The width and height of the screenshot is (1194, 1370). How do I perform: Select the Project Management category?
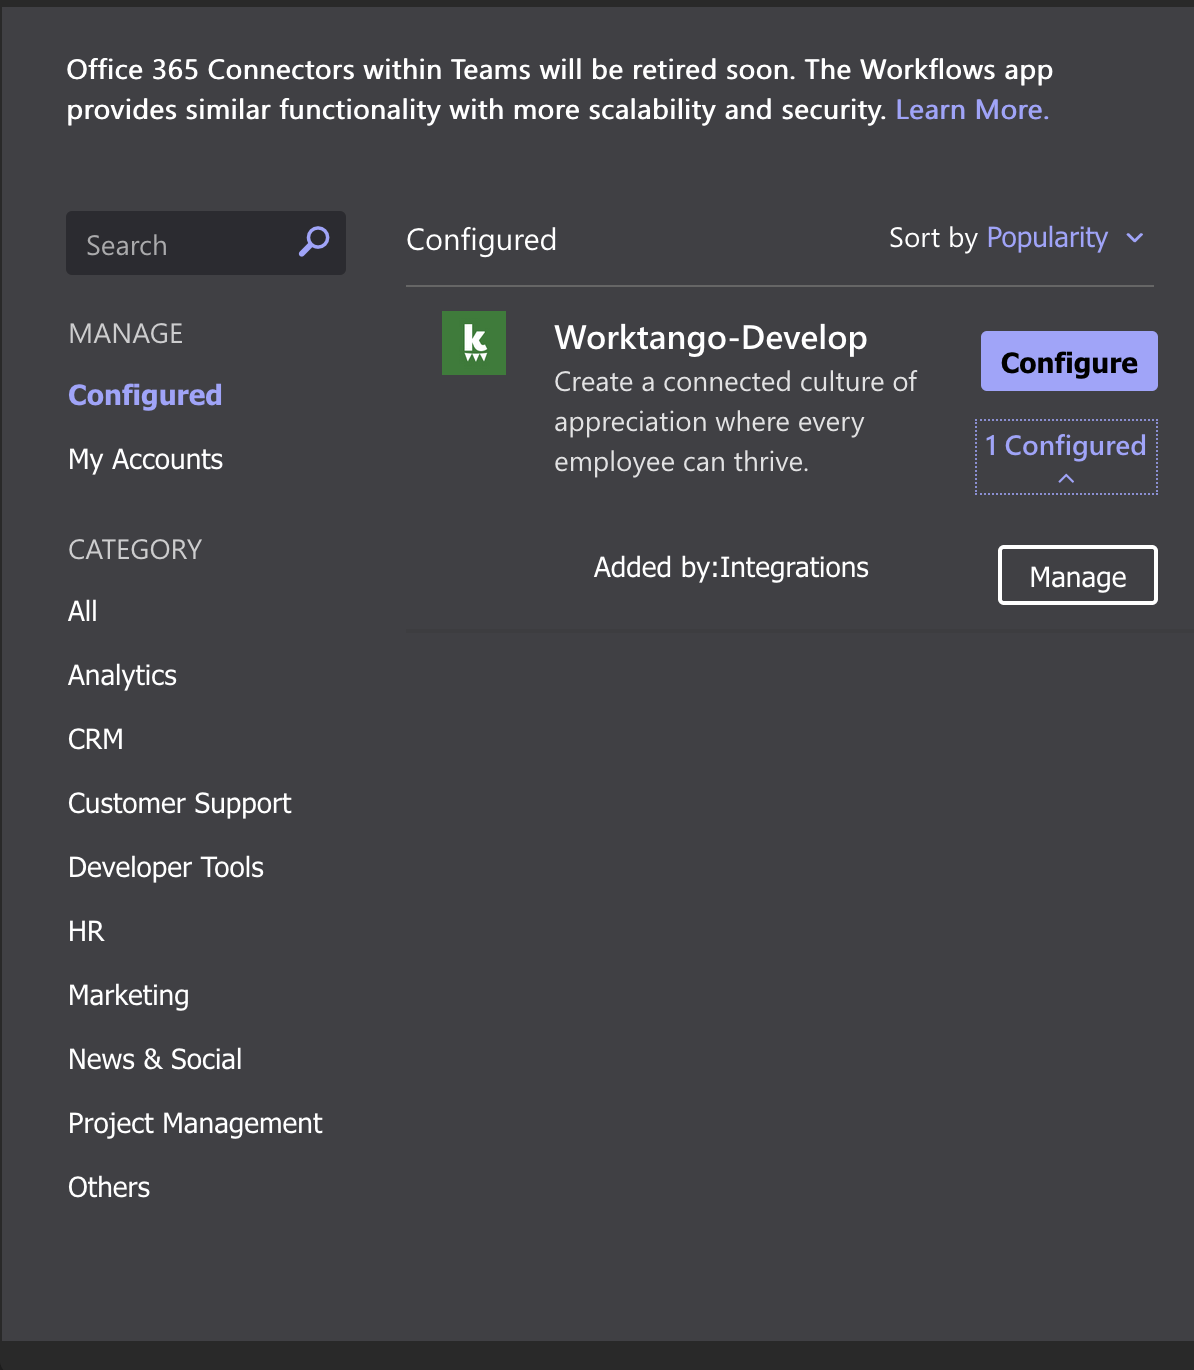tap(195, 1123)
